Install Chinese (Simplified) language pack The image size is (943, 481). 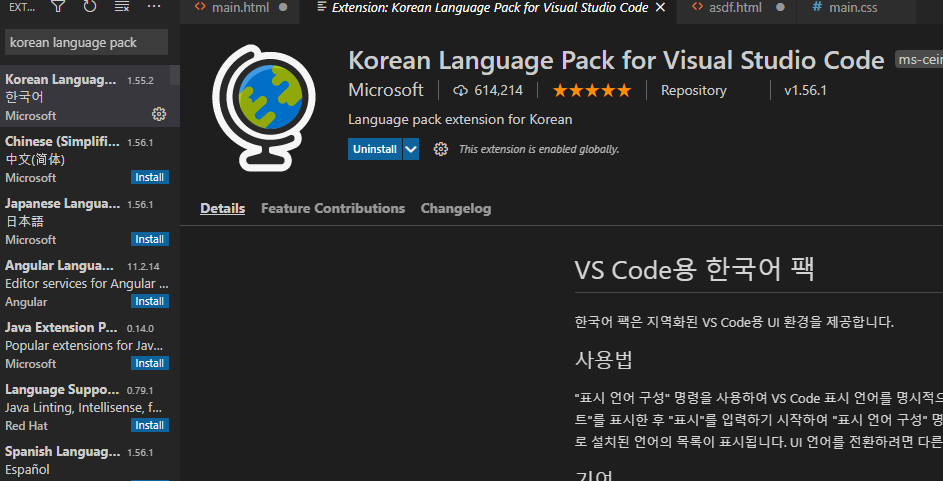[x=150, y=177]
